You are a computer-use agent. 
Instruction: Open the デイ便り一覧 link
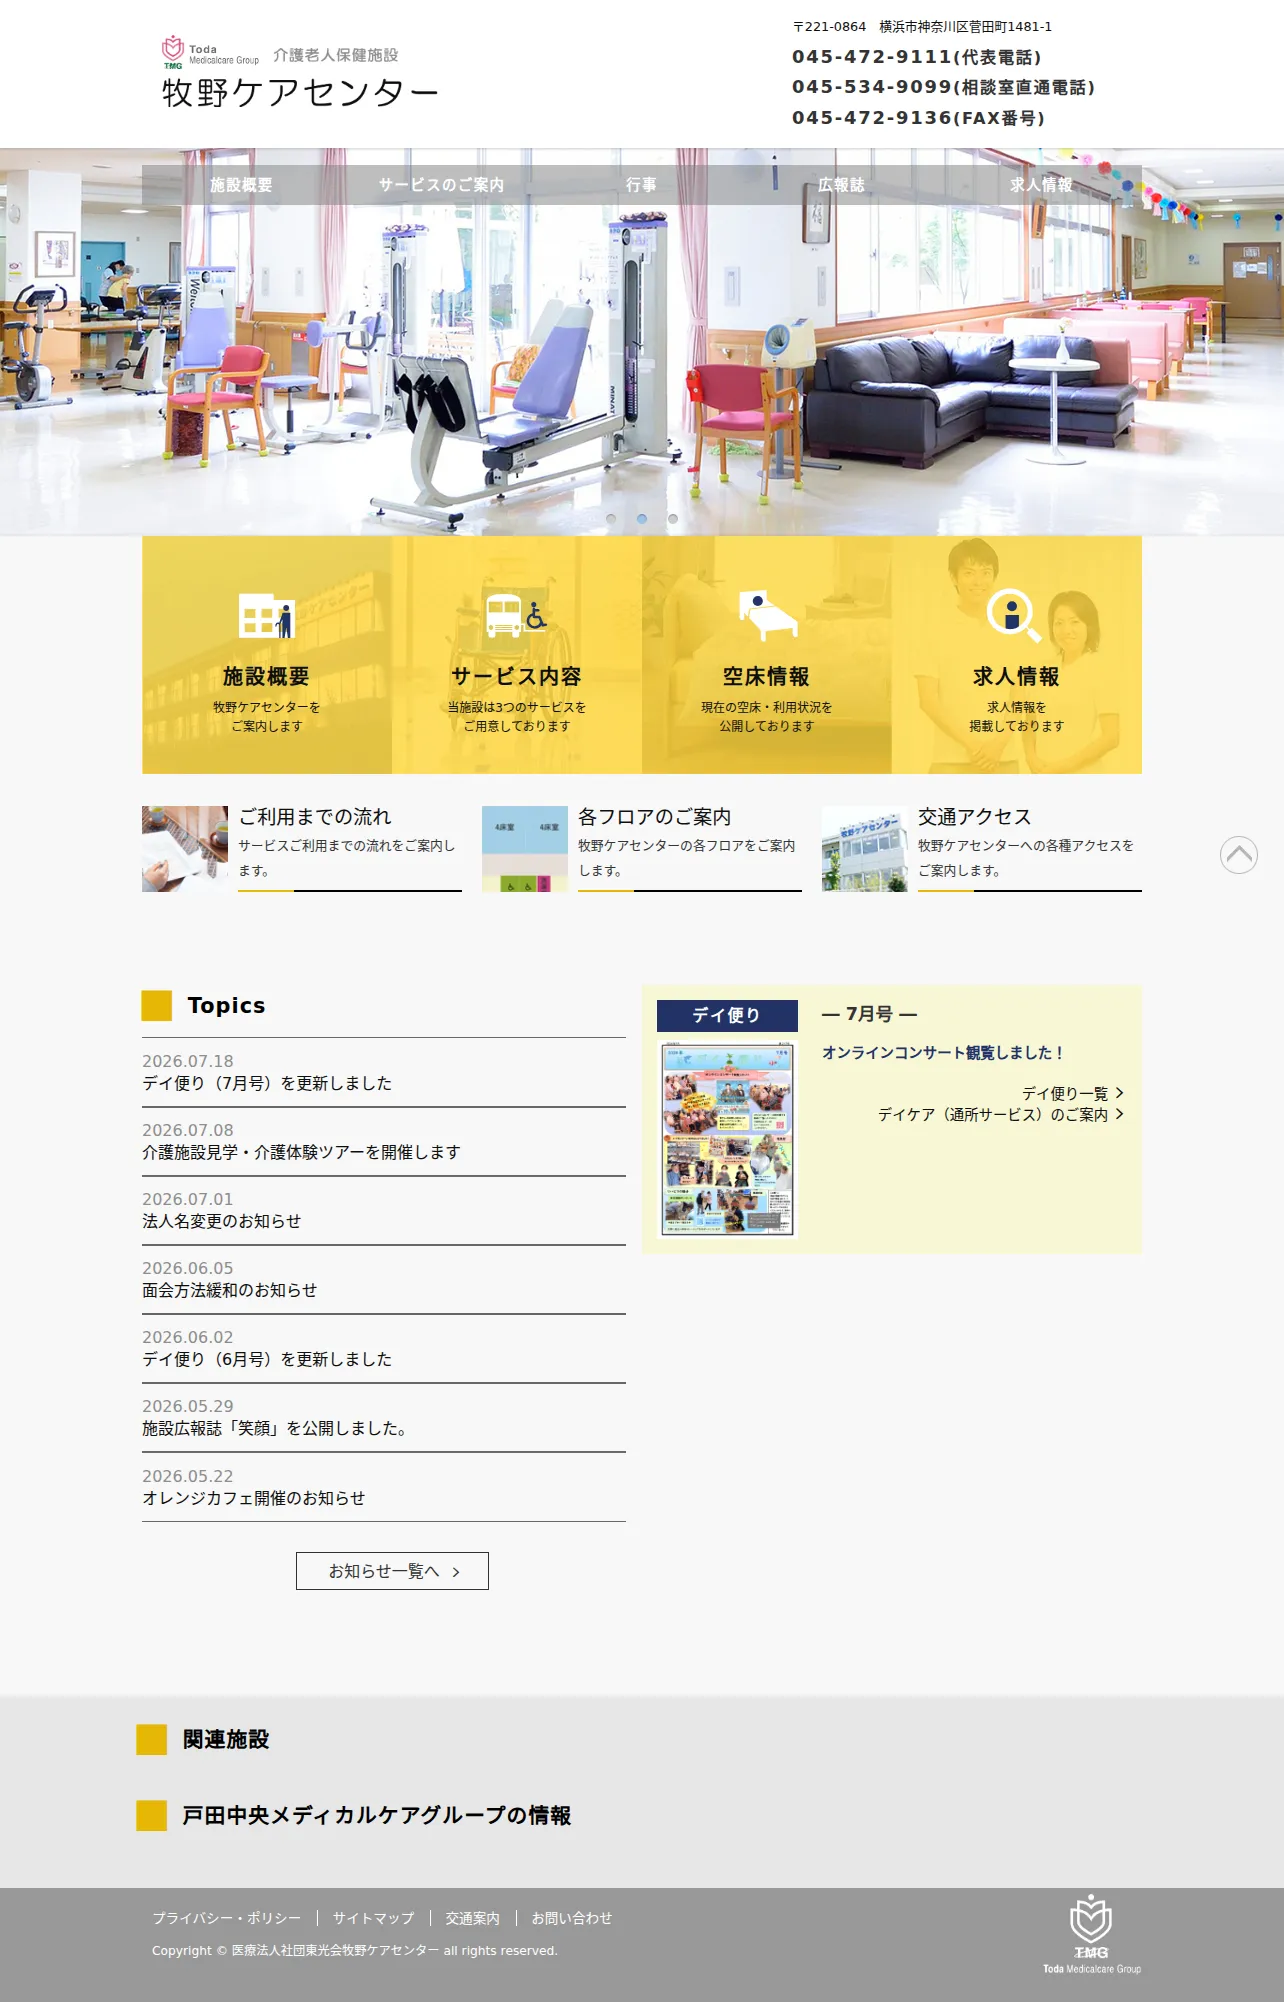1072,1094
